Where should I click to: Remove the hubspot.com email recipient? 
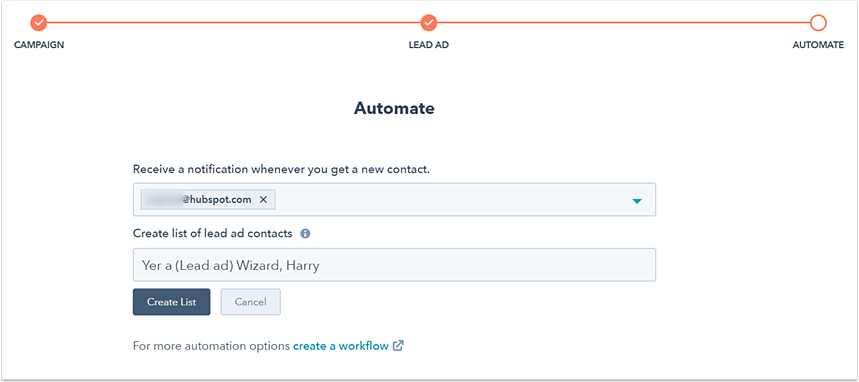tap(264, 200)
